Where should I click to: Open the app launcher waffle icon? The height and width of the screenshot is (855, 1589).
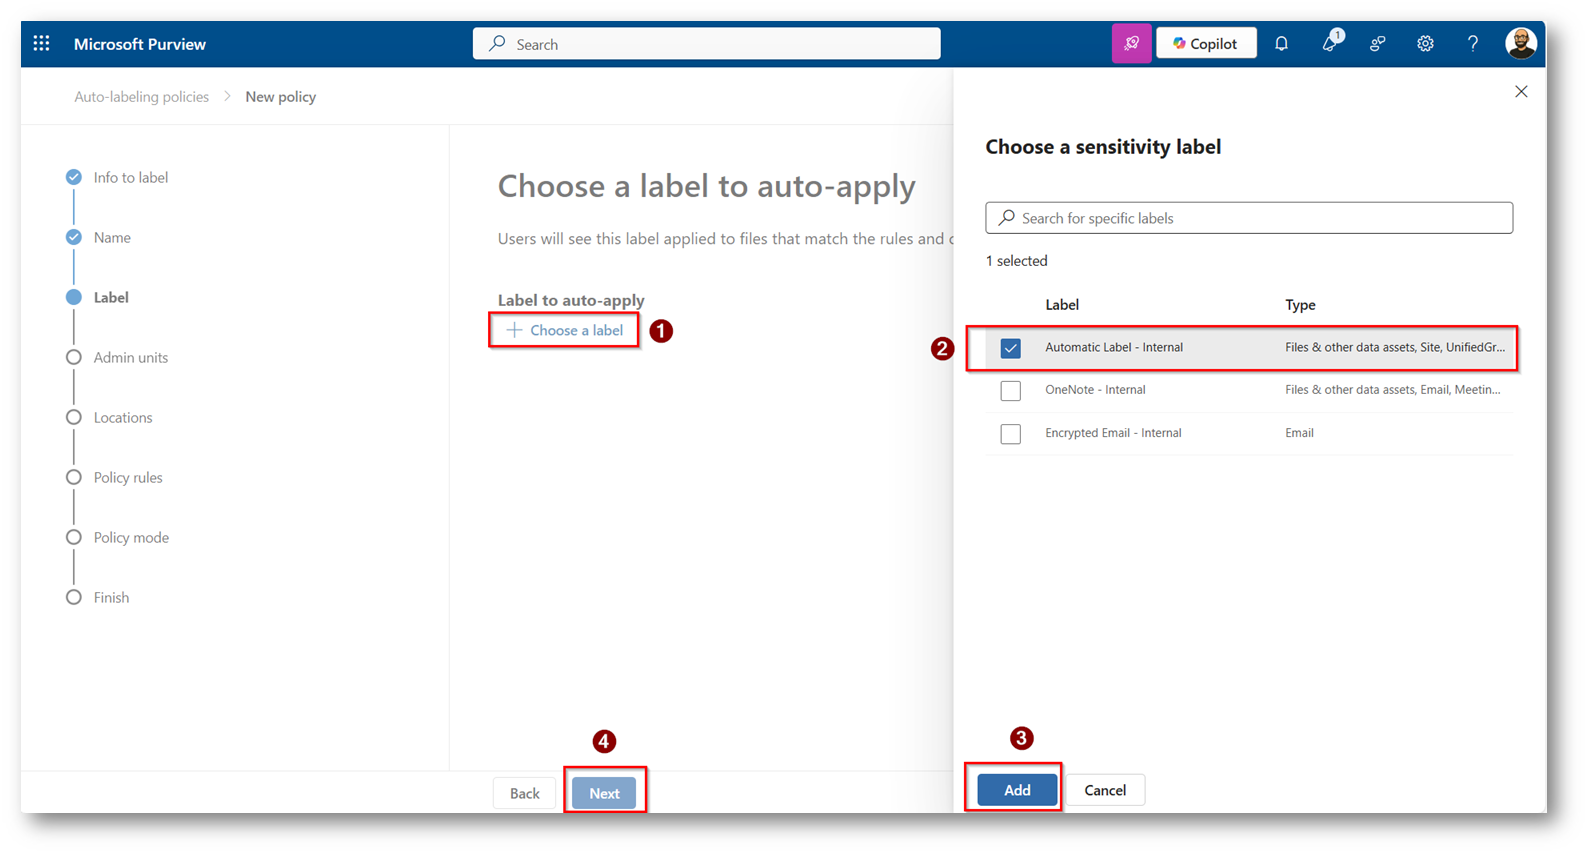point(41,44)
